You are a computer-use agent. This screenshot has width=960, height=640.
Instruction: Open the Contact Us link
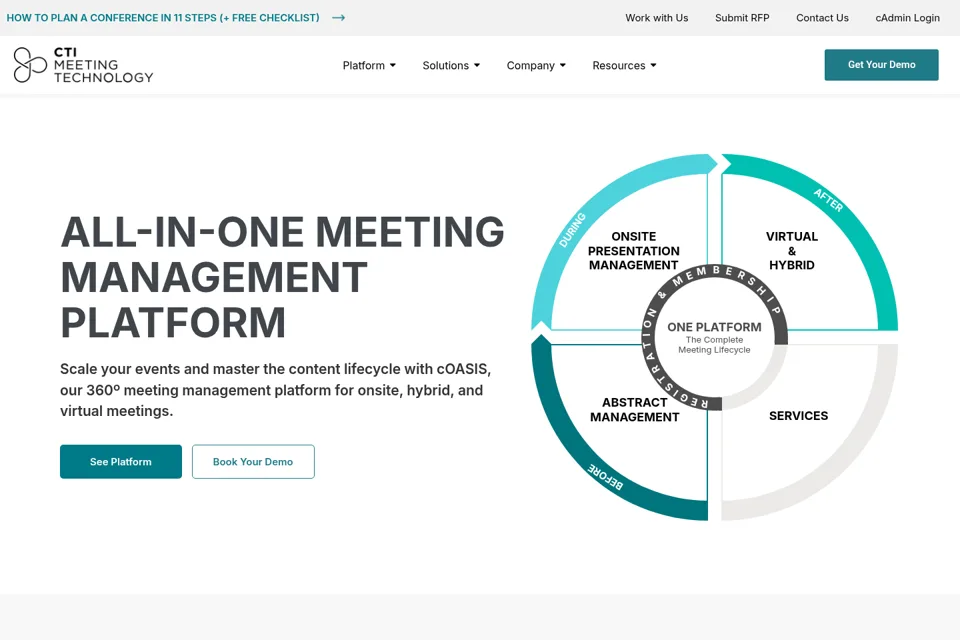point(822,18)
